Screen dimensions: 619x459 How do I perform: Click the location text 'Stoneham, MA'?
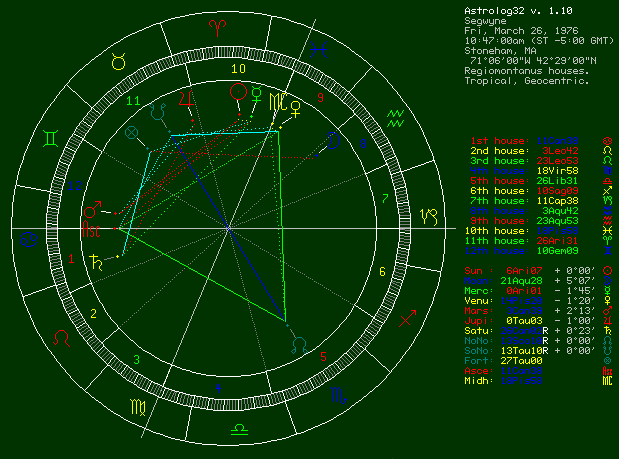(500, 51)
